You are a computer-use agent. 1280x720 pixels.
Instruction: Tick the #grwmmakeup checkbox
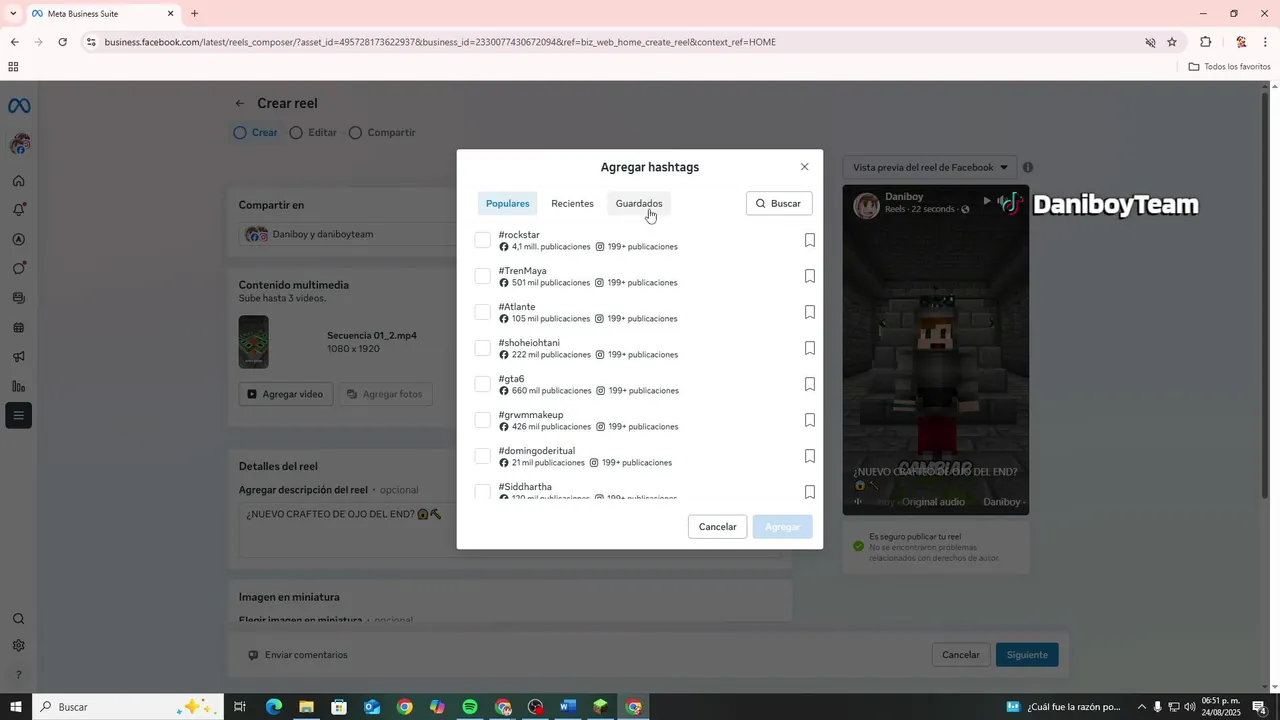click(x=483, y=420)
